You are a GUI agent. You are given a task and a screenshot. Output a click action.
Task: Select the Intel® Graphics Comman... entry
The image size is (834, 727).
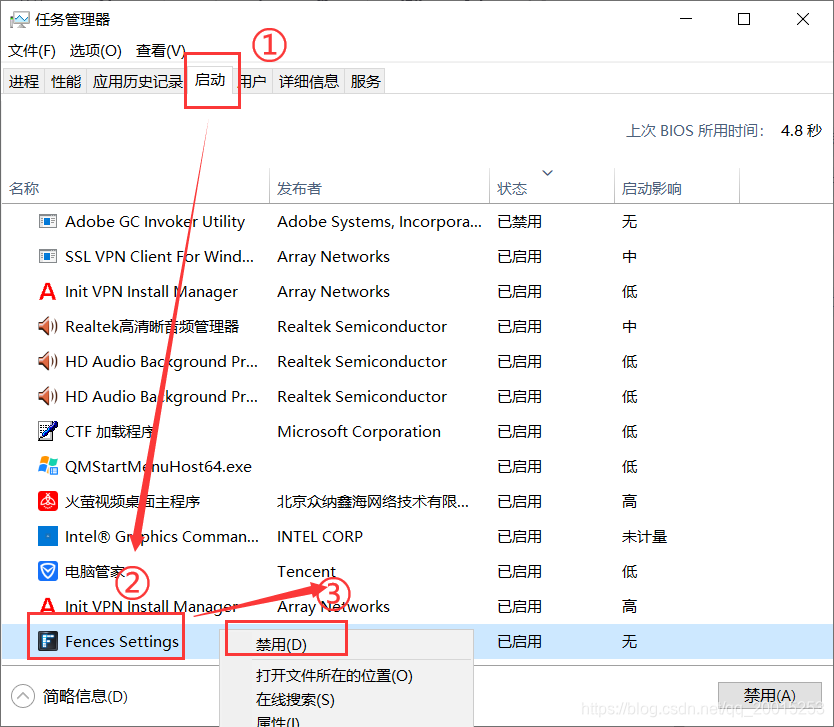point(162,536)
